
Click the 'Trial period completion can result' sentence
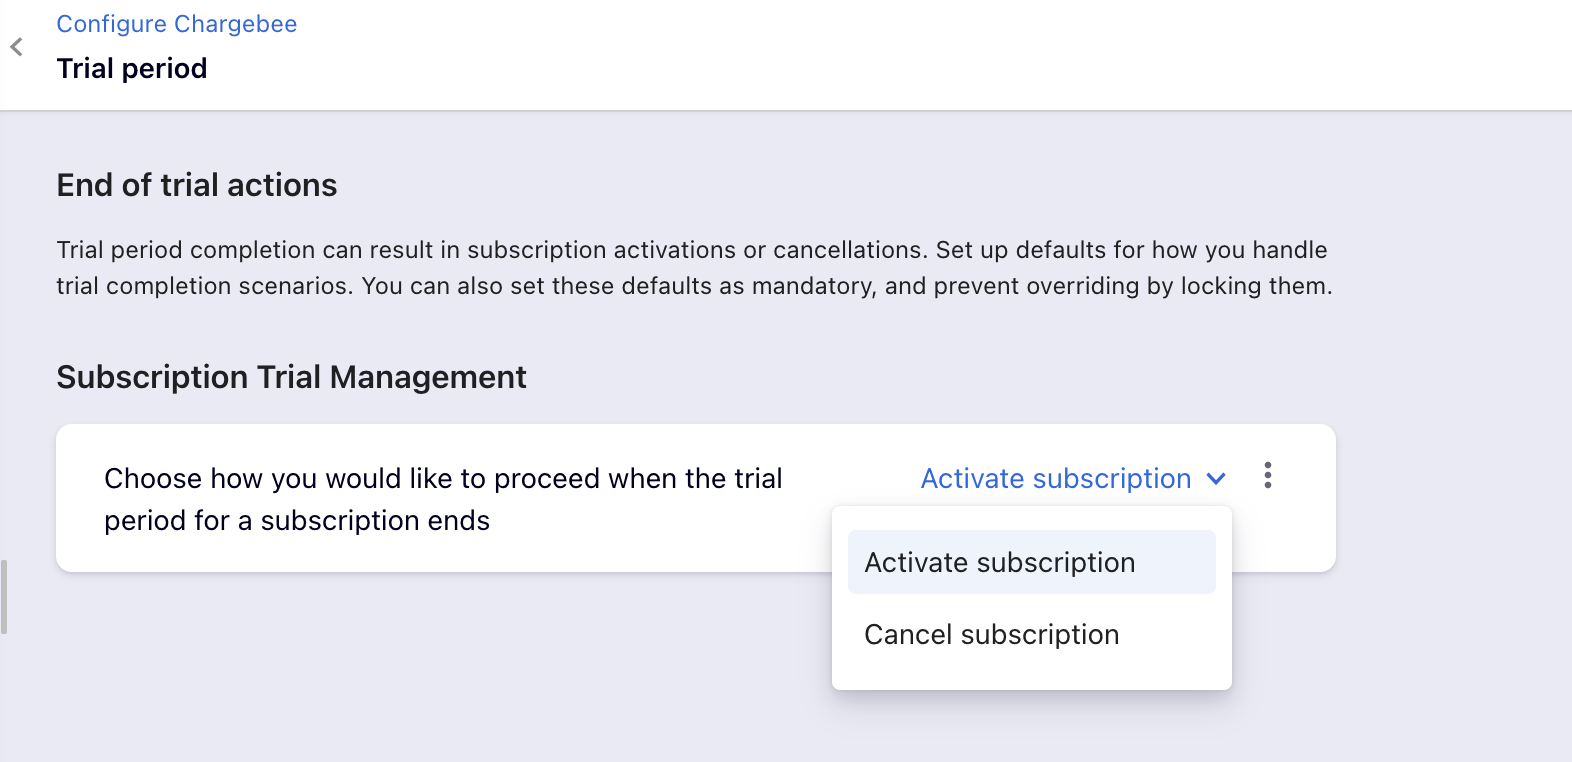tap(492, 250)
